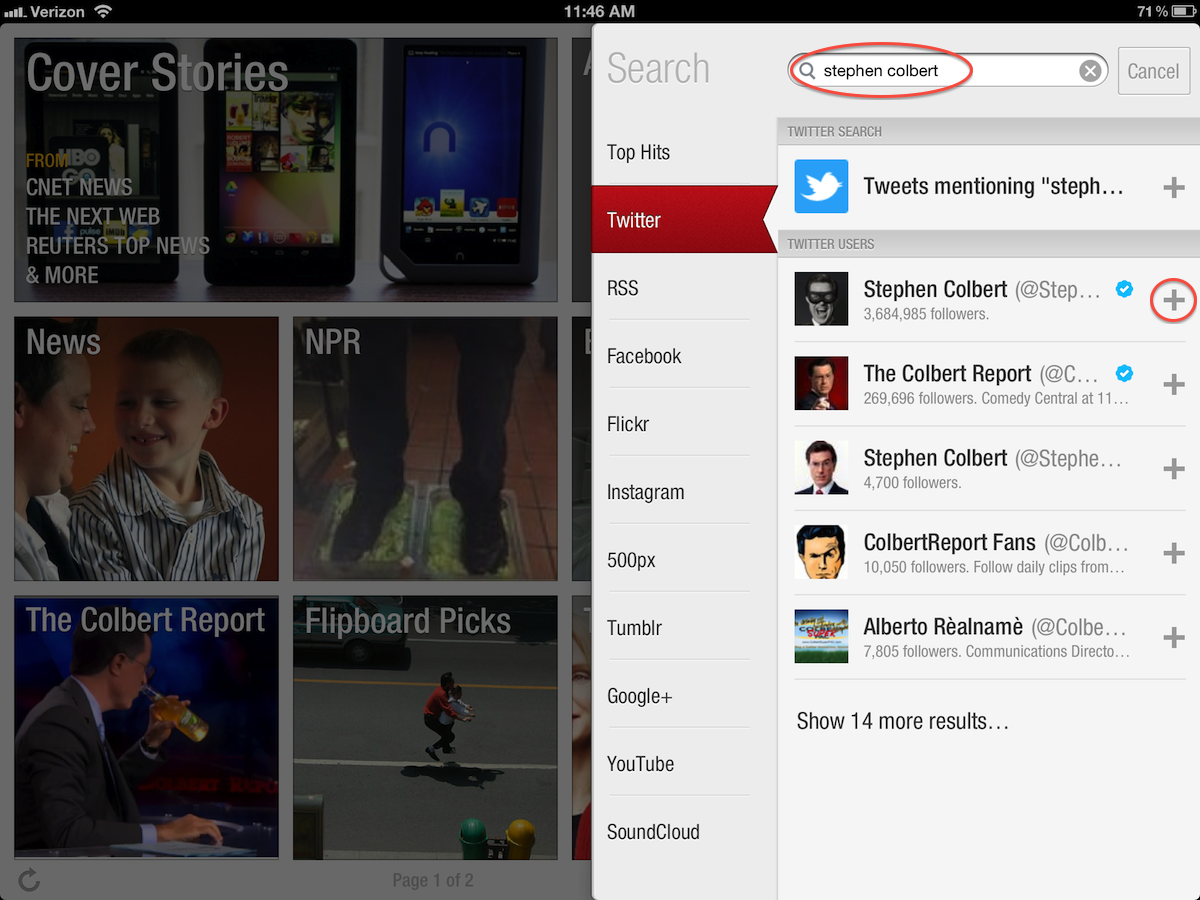Refresh the Flipboard page with the circular arrow
1200x900 pixels.
[30, 880]
